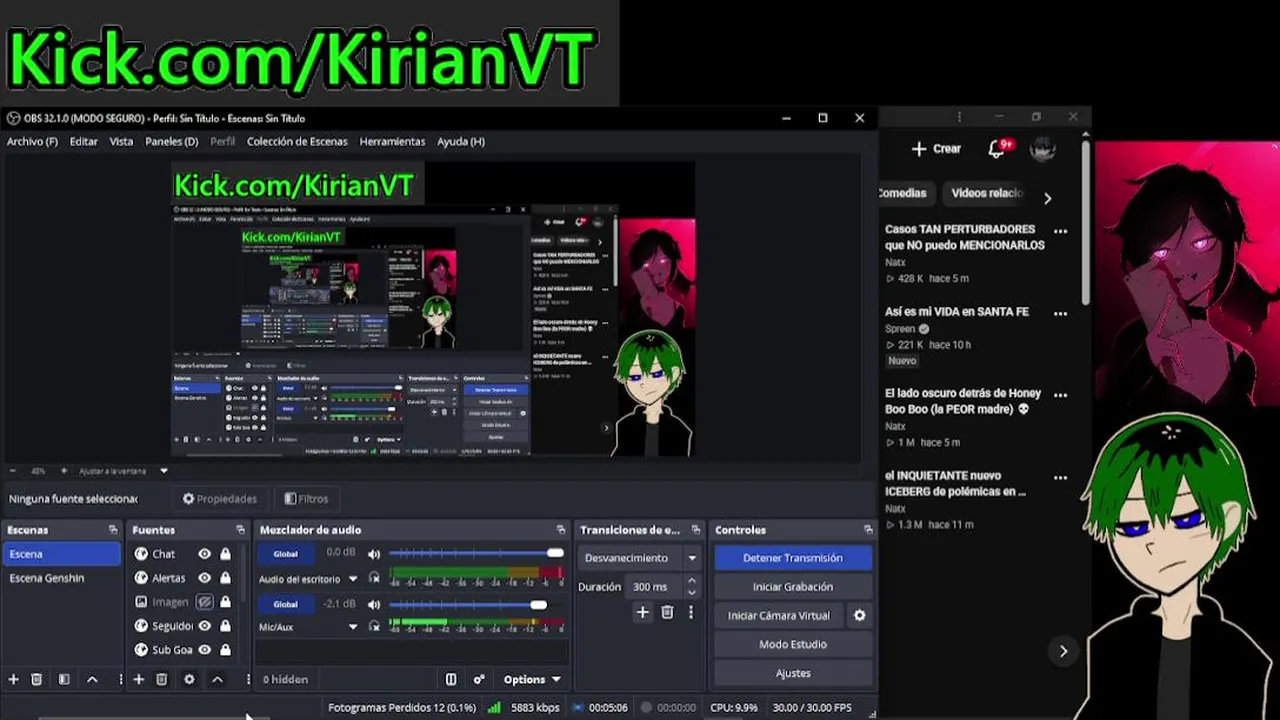Select the Escena Genshin scene

[61, 578]
